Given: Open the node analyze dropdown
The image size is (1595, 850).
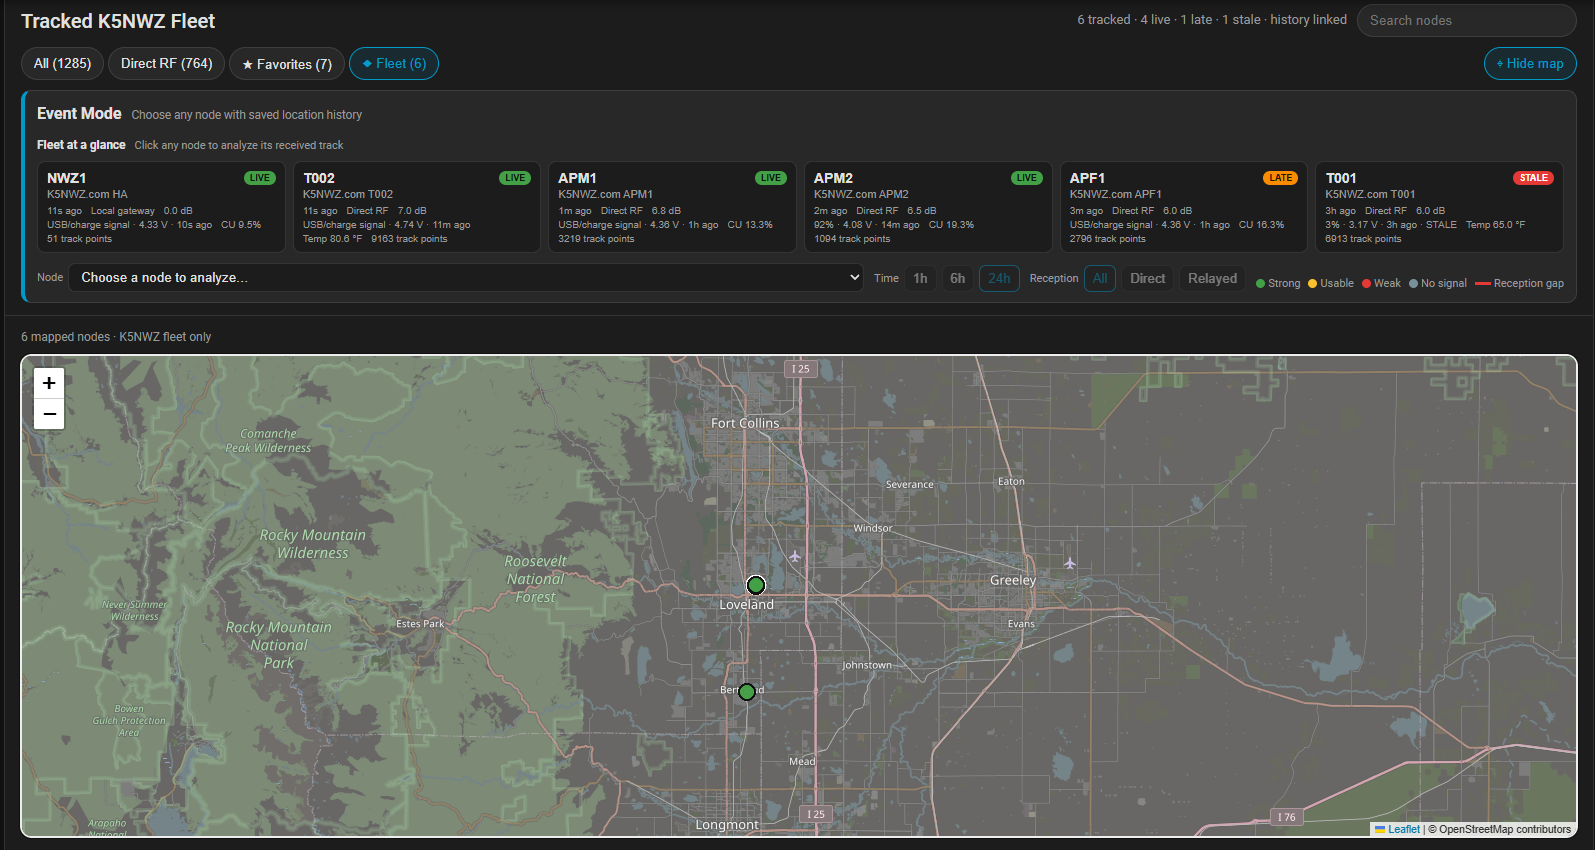Looking at the screenshot, I should 465,277.
